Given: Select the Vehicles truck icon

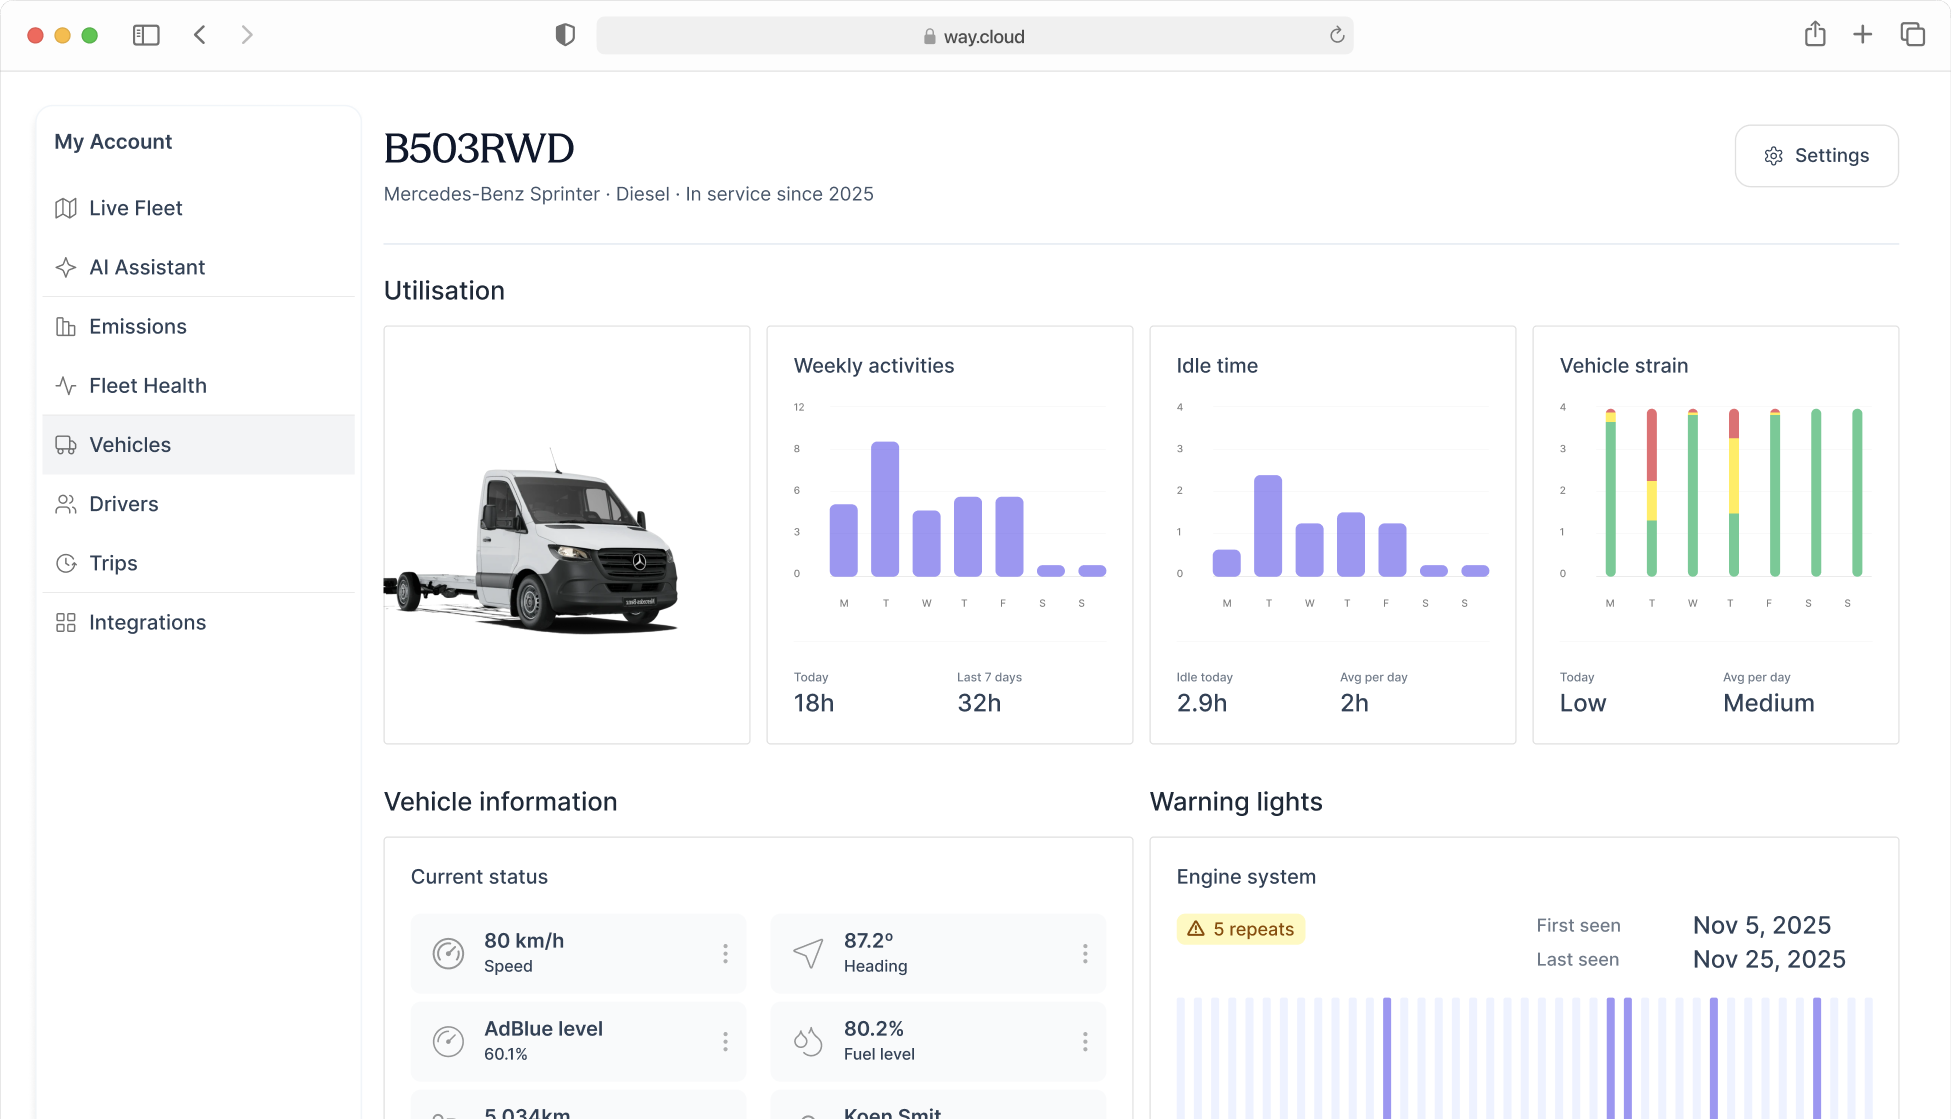Looking at the screenshot, I should click(x=66, y=444).
